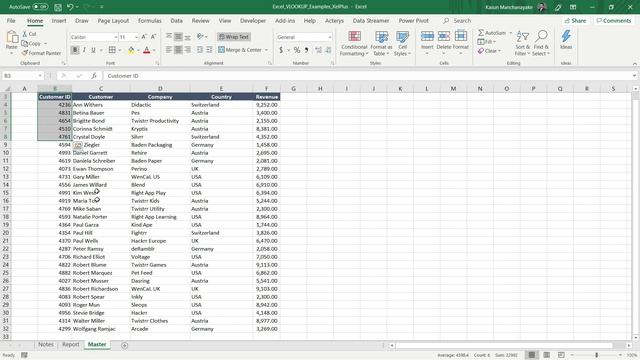This screenshot has height=360, width=640.
Task: Expand the Borders dropdown arrow
Action: [x=120, y=50]
